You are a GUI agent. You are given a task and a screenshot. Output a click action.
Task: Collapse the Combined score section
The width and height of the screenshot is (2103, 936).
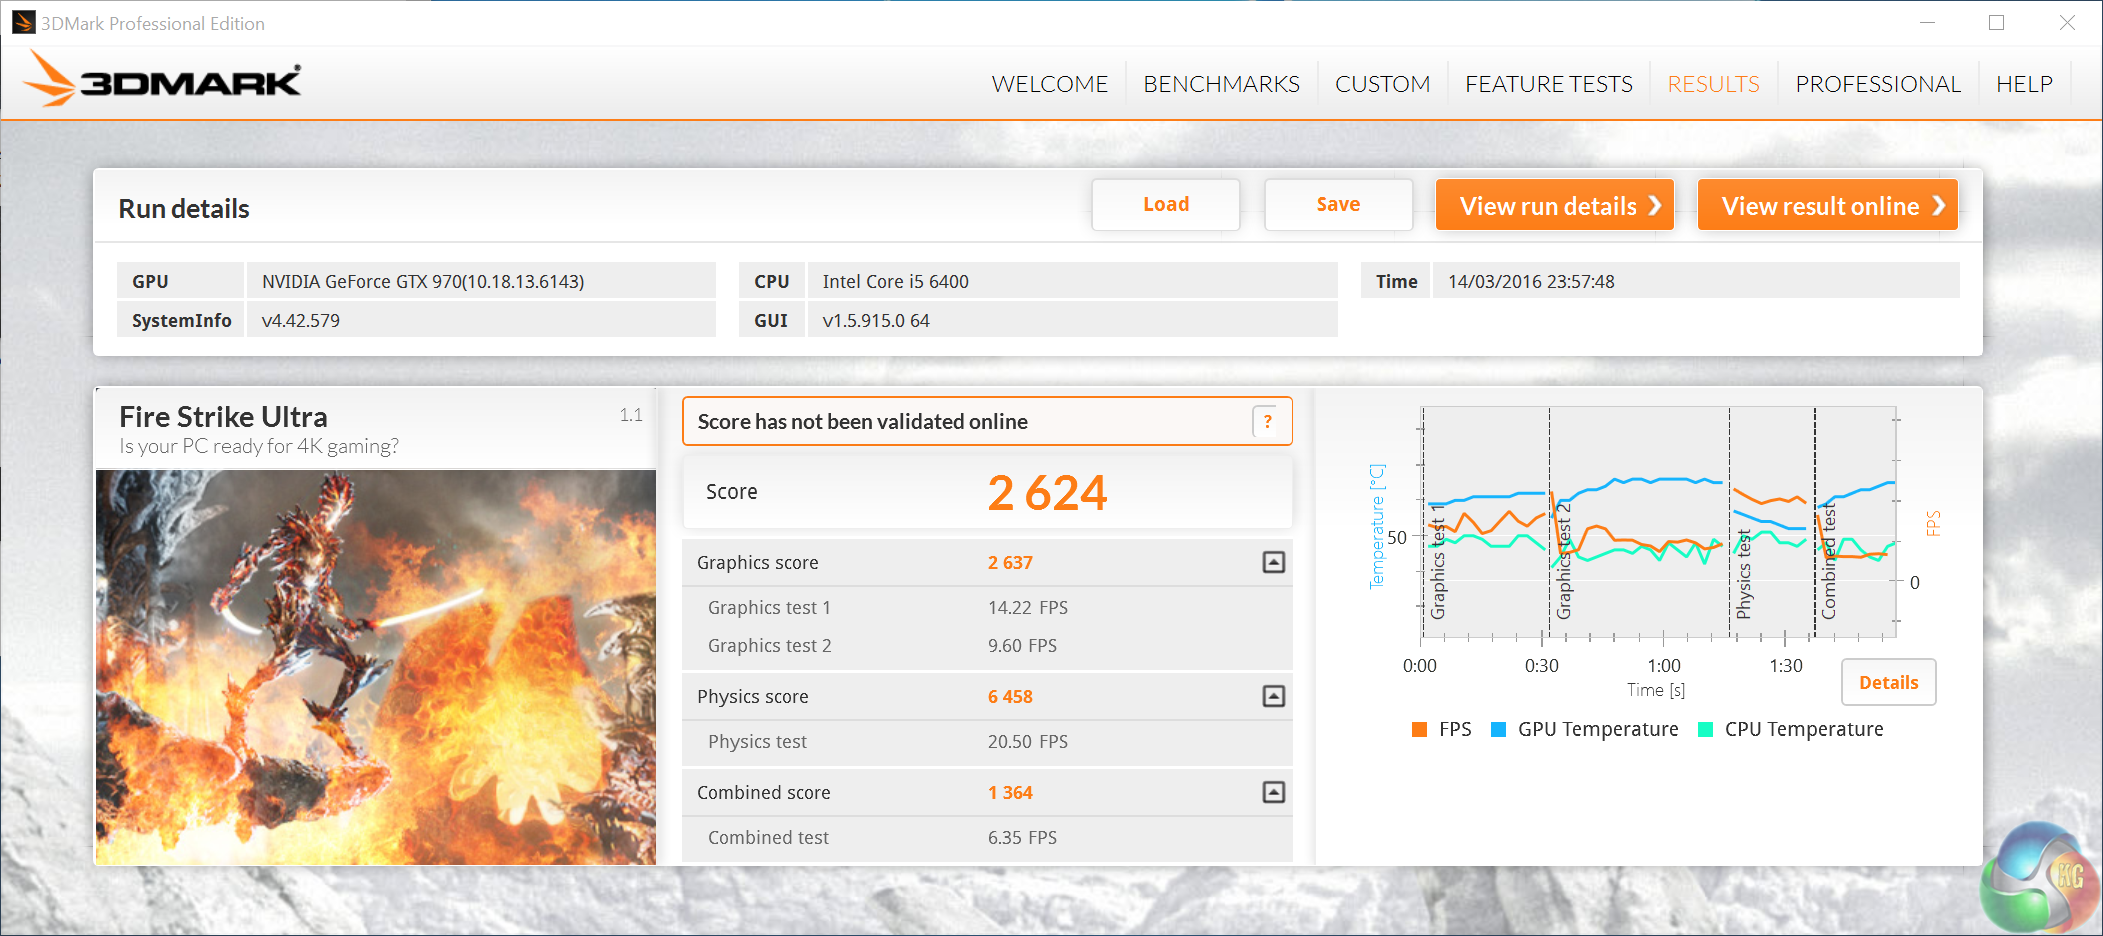point(1273,792)
